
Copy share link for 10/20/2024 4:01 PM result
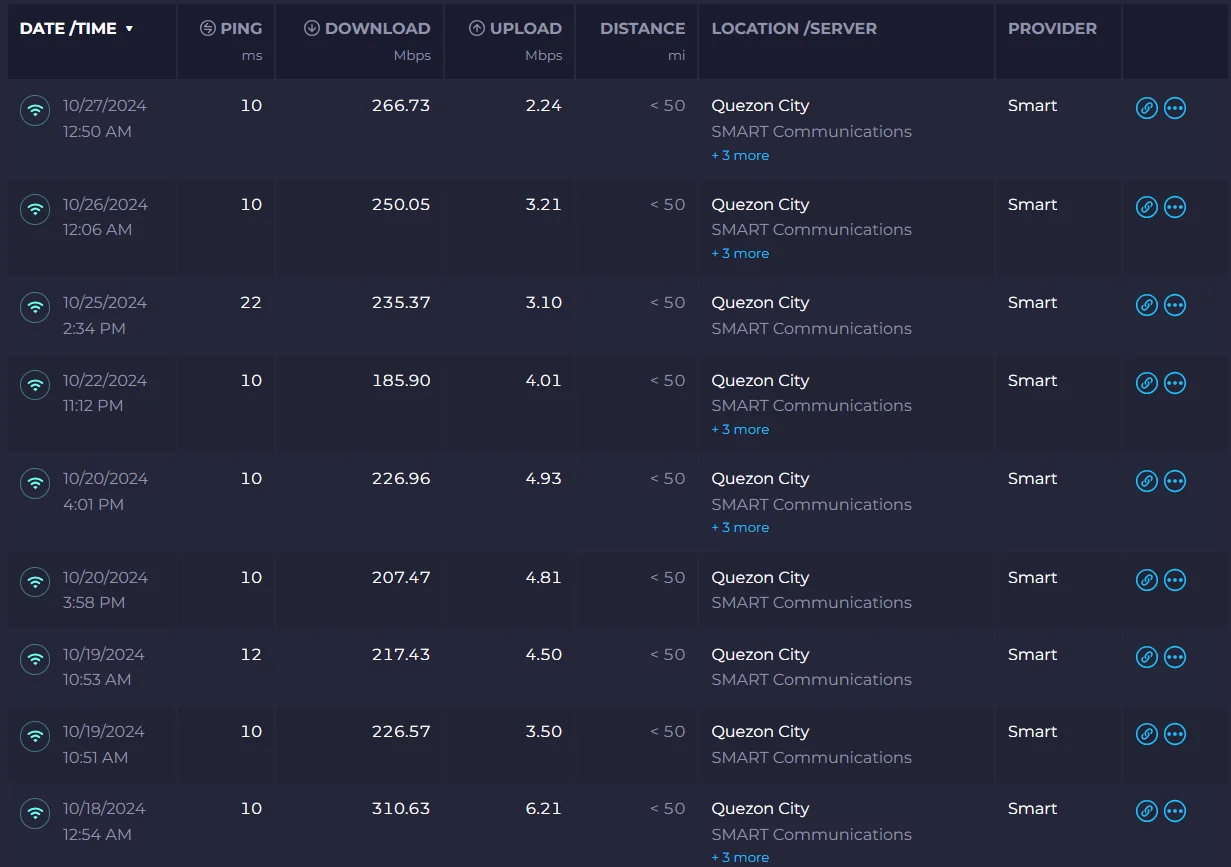(x=1147, y=481)
